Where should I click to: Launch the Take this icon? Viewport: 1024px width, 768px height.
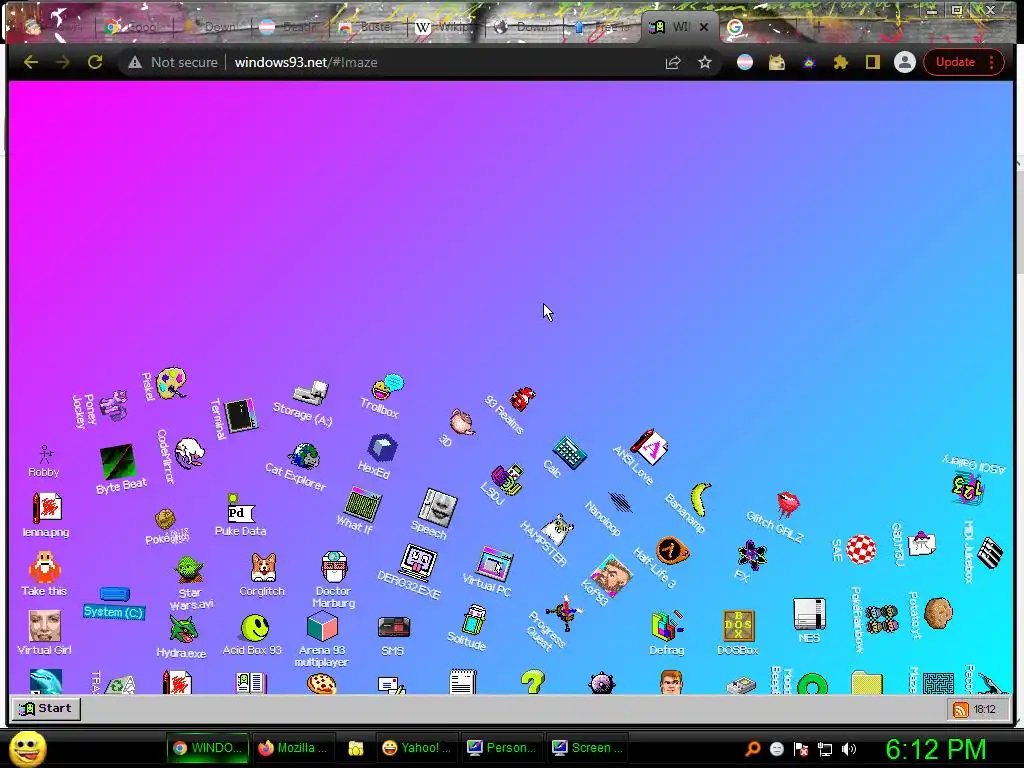[44, 567]
